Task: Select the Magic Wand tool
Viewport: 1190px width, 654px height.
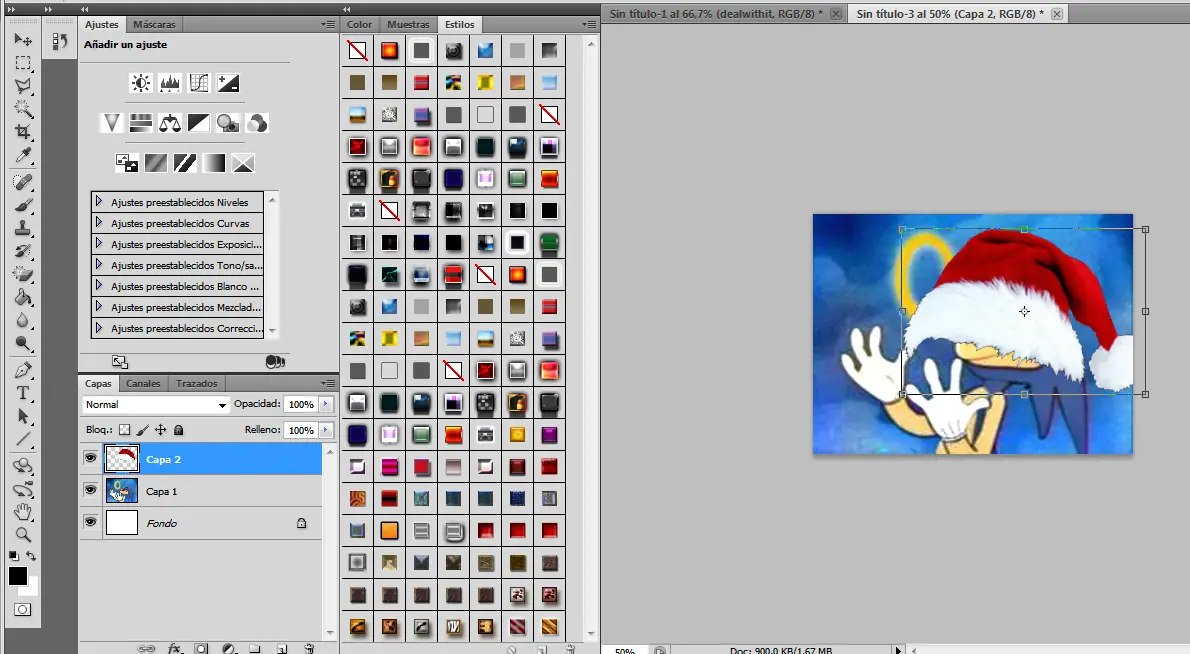Action: (22, 109)
